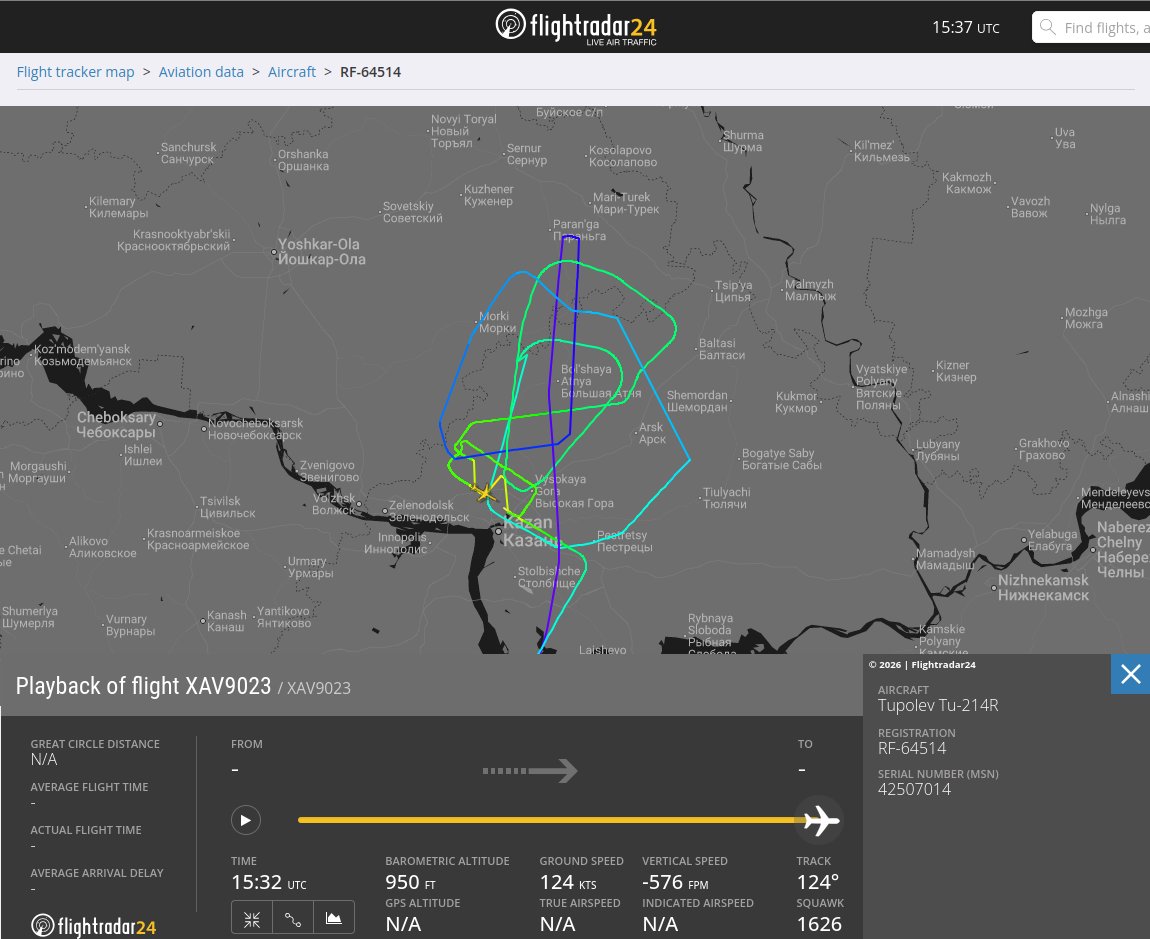Click the serial number 42507014

click(915, 789)
